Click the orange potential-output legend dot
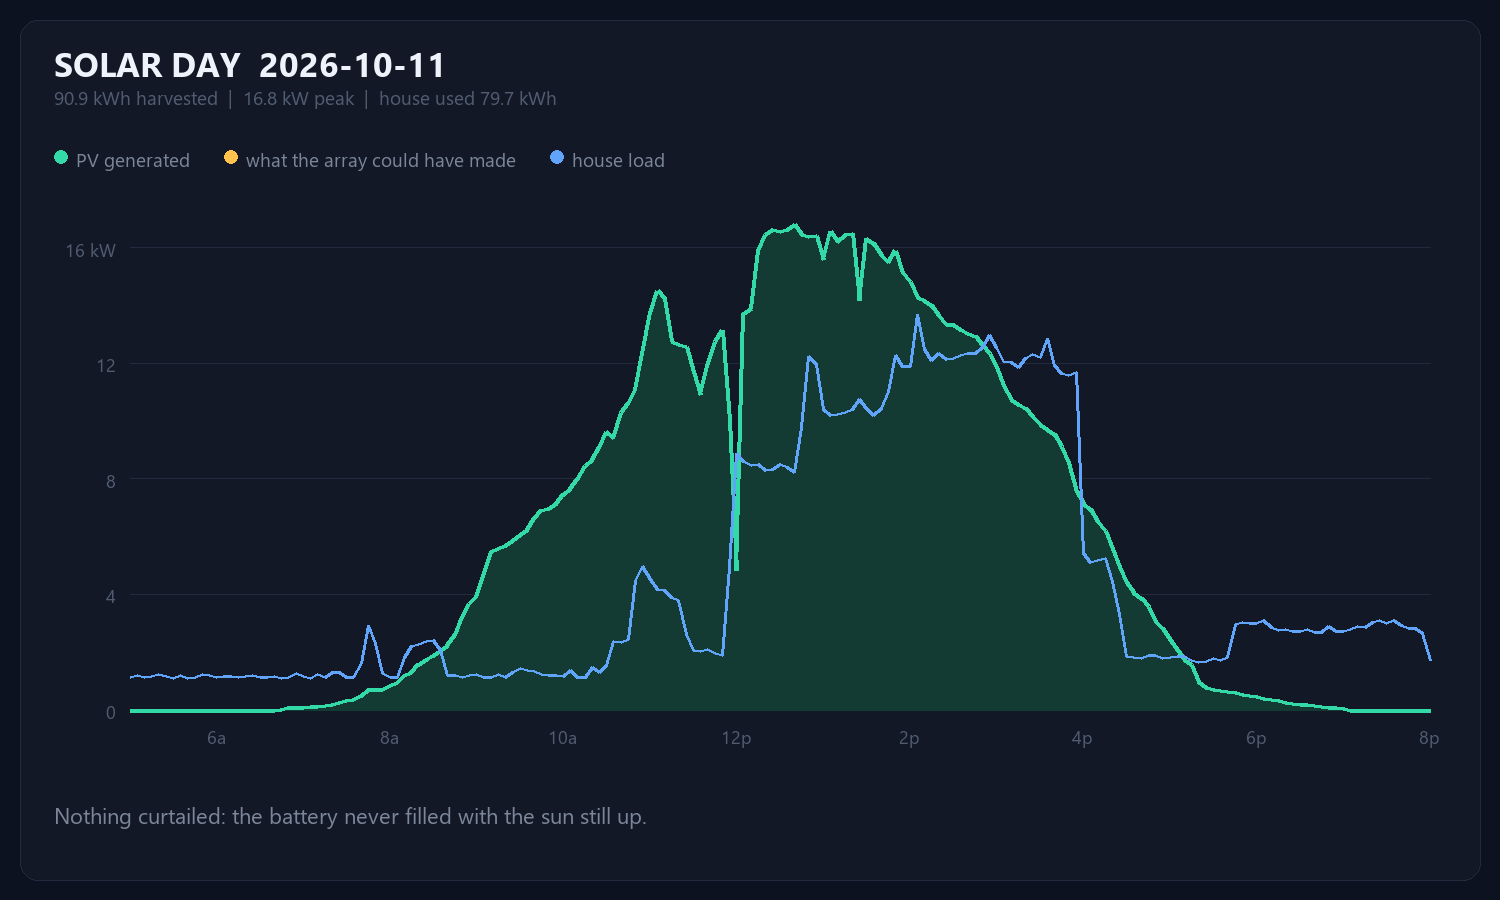Image resolution: width=1500 pixels, height=900 pixels. 231,158
